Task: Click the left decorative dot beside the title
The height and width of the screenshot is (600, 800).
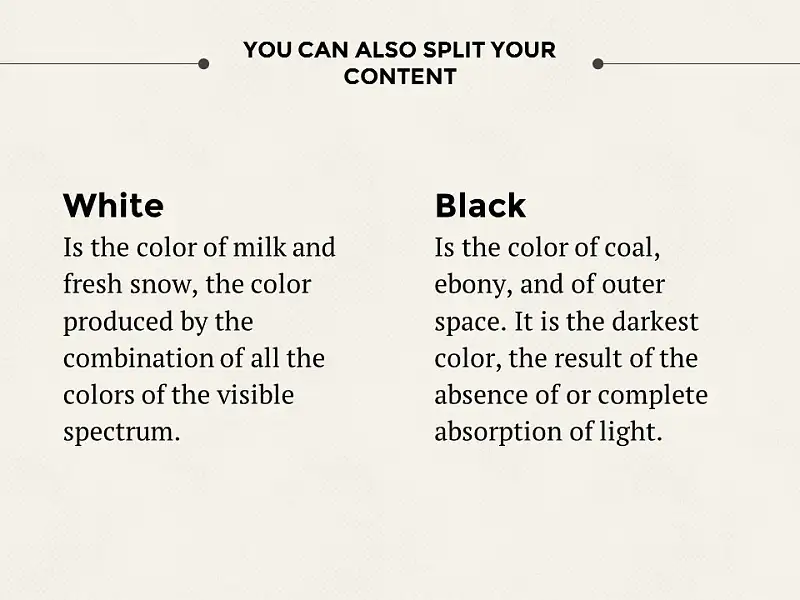Action: click(x=204, y=64)
